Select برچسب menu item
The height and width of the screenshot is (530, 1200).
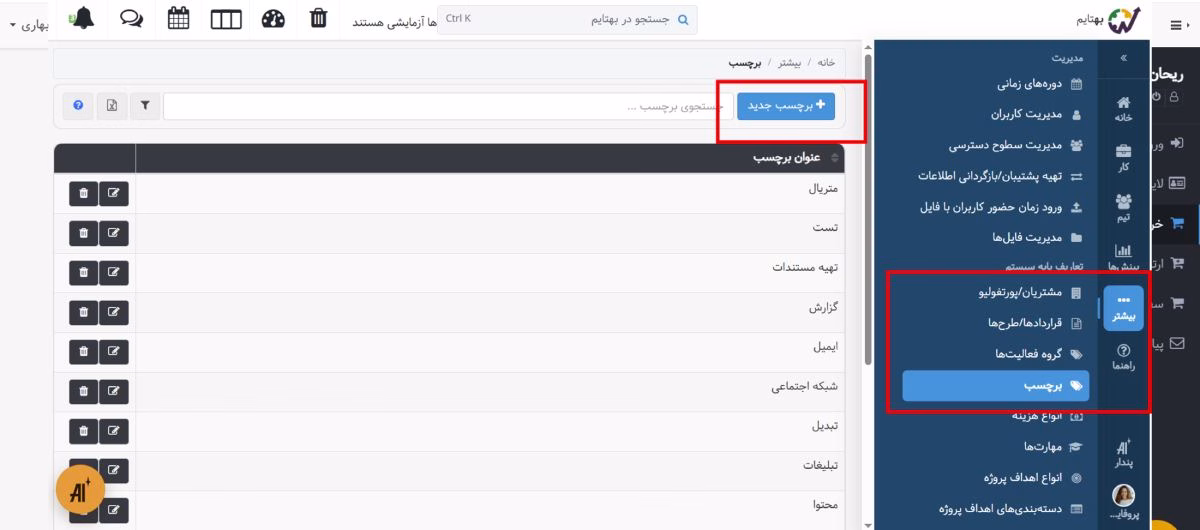996,385
